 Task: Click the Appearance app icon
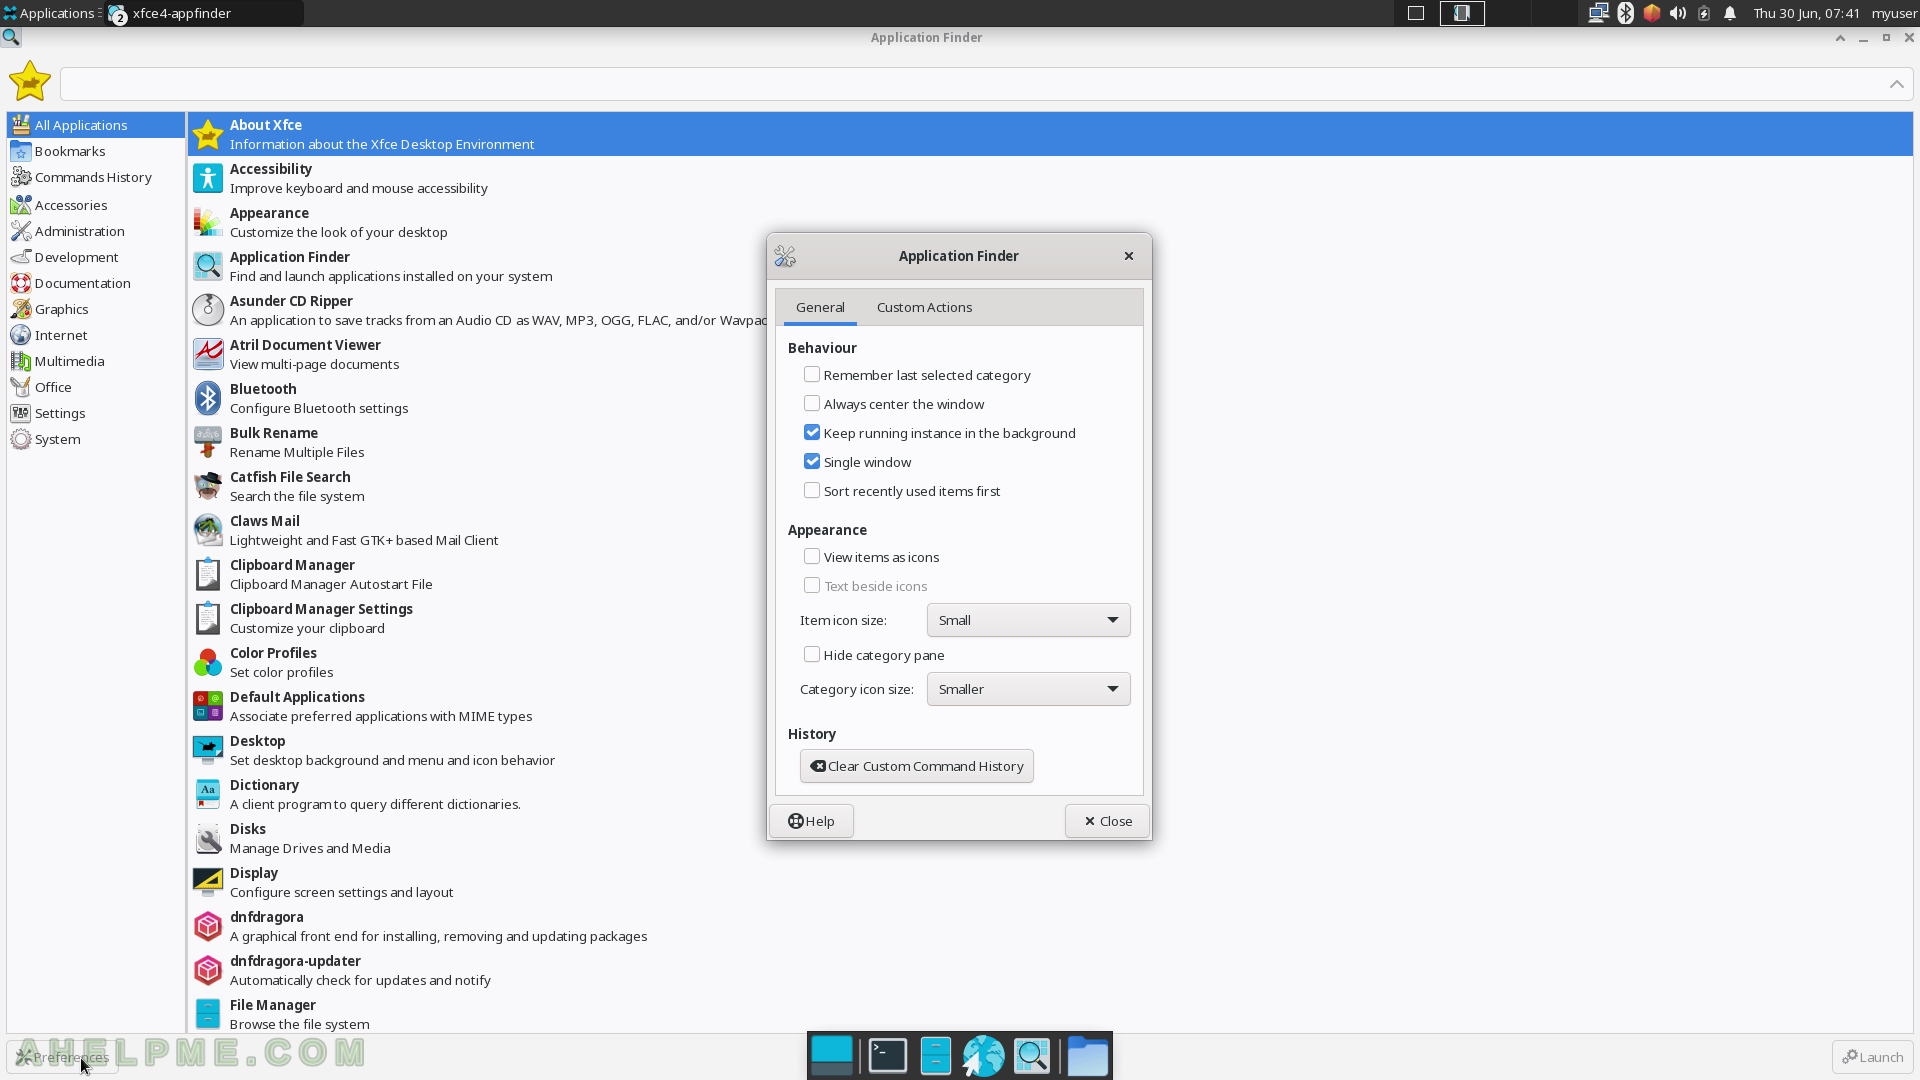208,222
